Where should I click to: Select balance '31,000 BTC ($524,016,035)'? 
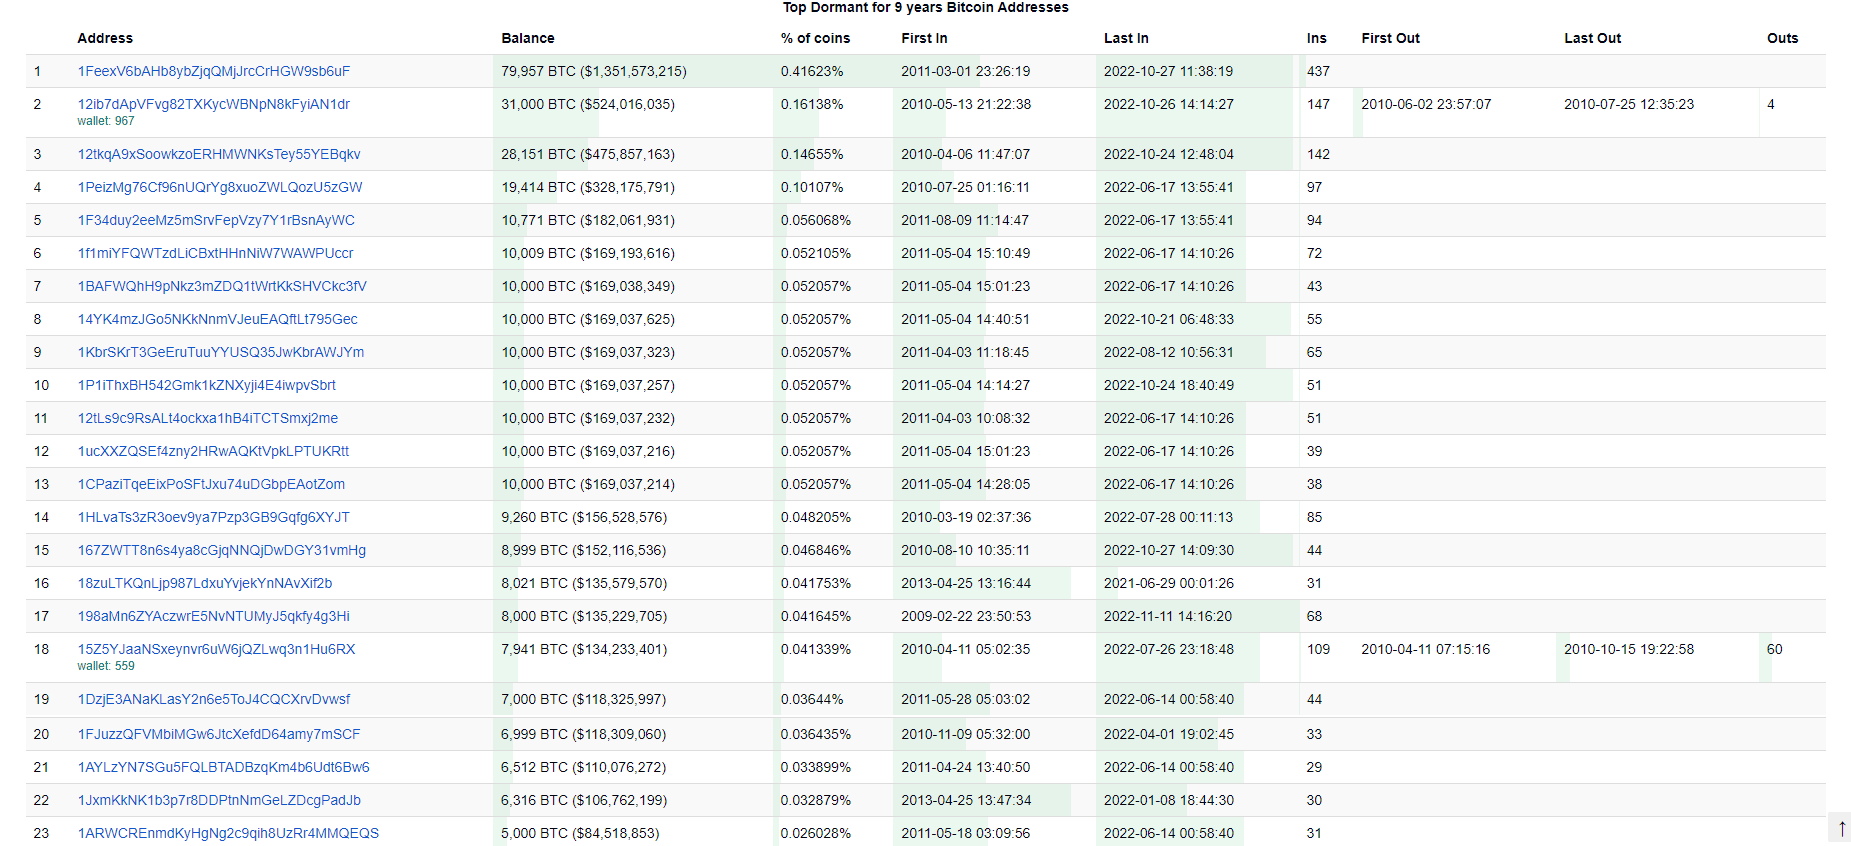point(588,104)
